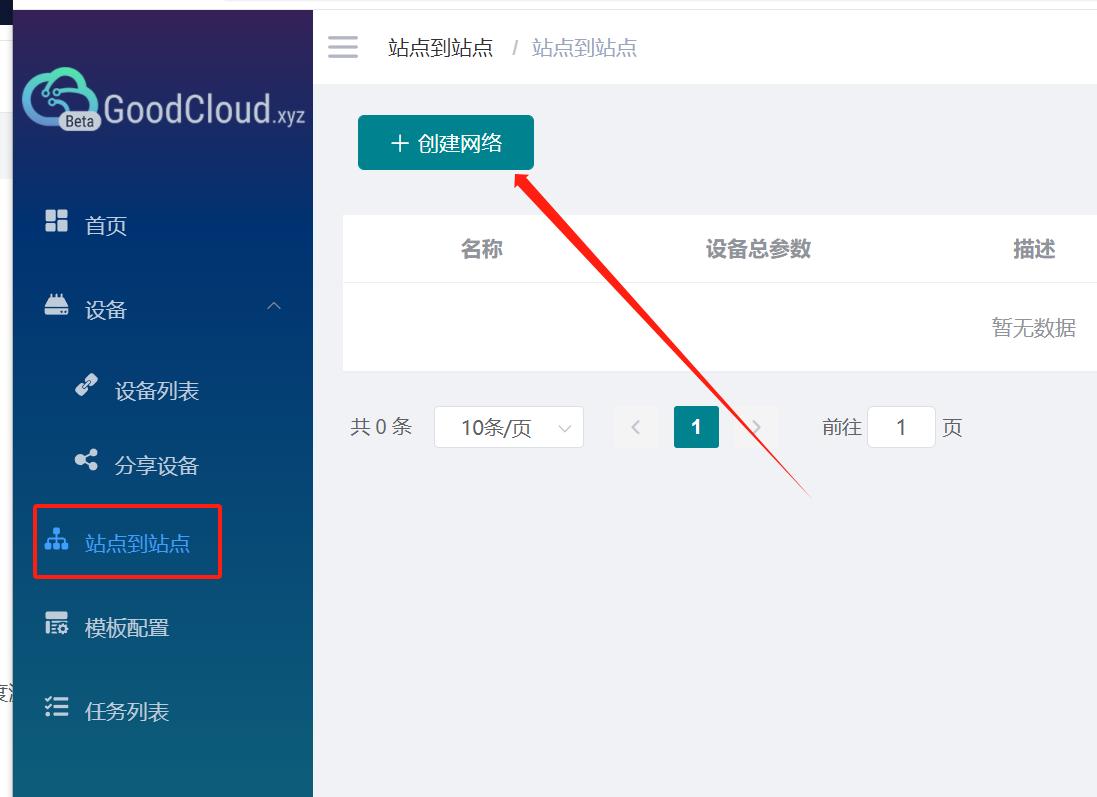This screenshot has width=1097, height=797.
Task: Click page 1 in the pagination control
Action: (x=696, y=427)
